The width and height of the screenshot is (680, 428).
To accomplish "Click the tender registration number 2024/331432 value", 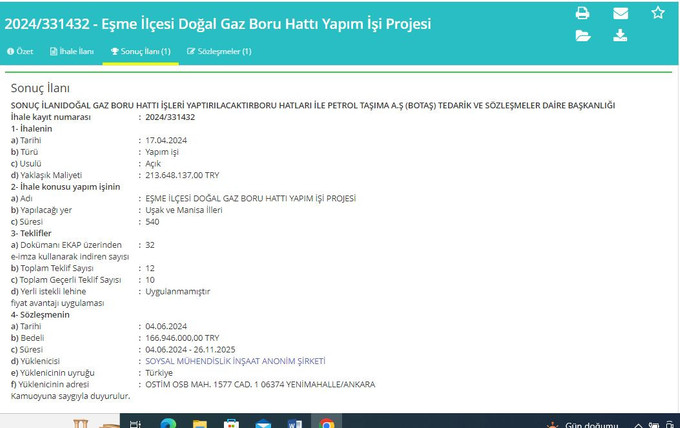I will [170, 117].
